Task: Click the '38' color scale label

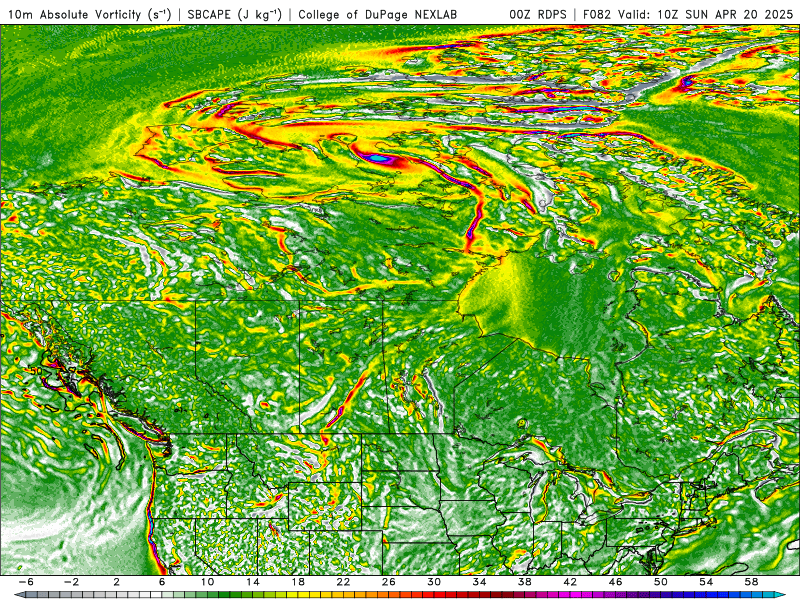Action: click(x=524, y=582)
